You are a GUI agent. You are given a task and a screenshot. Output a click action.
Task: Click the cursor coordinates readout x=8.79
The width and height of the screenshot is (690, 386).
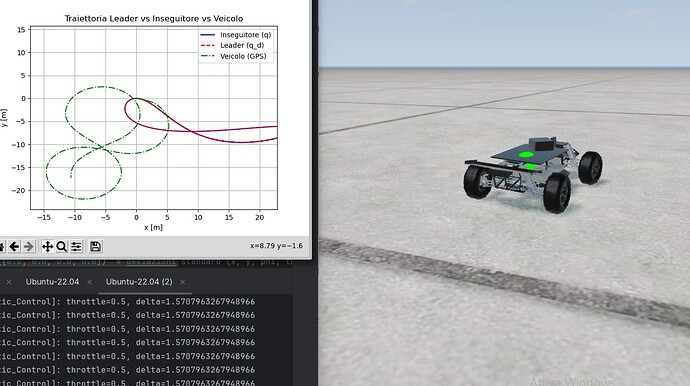pos(276,246)
